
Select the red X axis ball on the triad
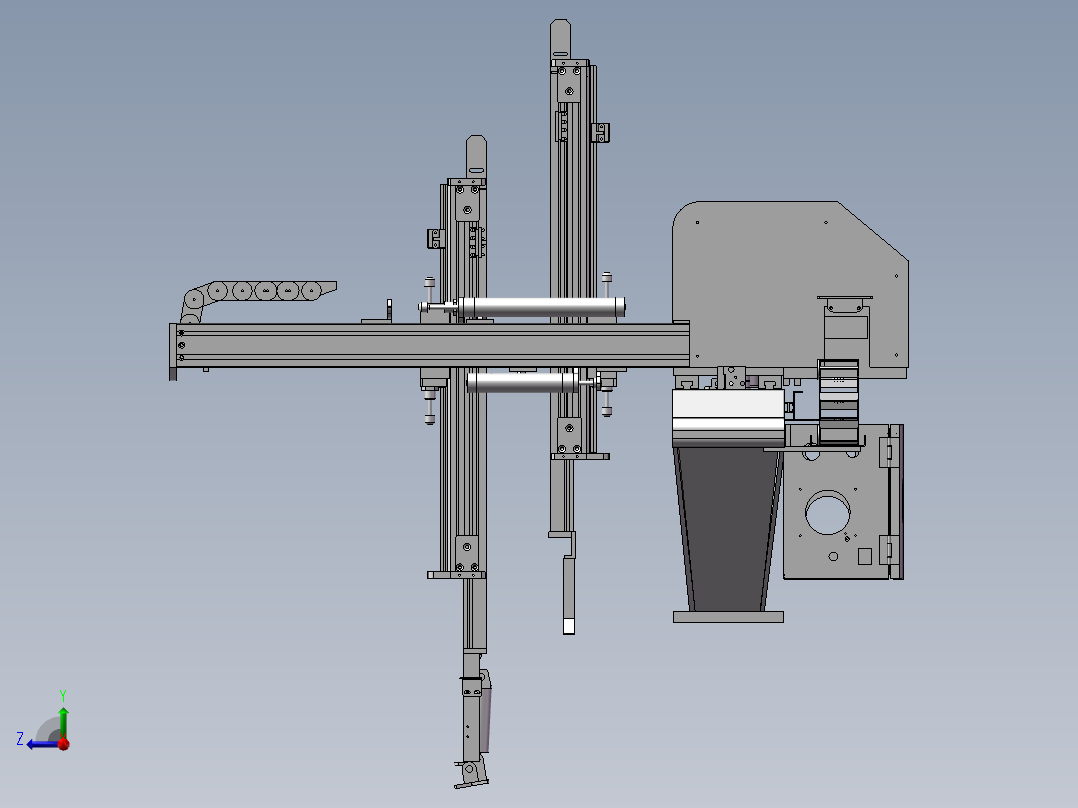(64, 743)
